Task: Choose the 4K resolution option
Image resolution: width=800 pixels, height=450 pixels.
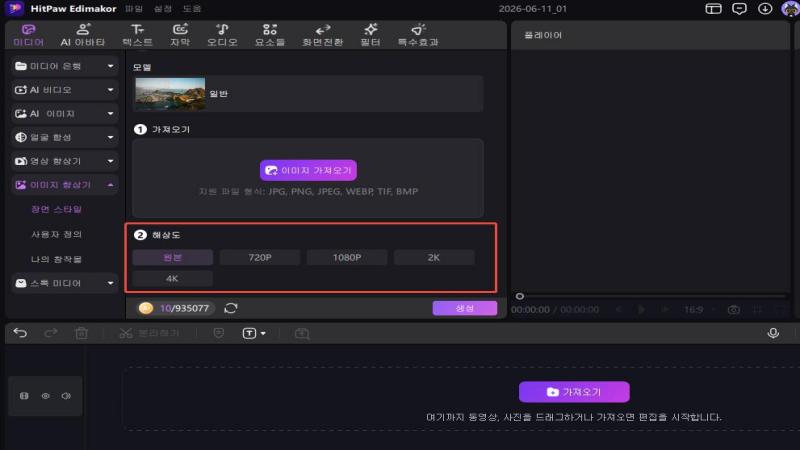Action: pos(172,279)
